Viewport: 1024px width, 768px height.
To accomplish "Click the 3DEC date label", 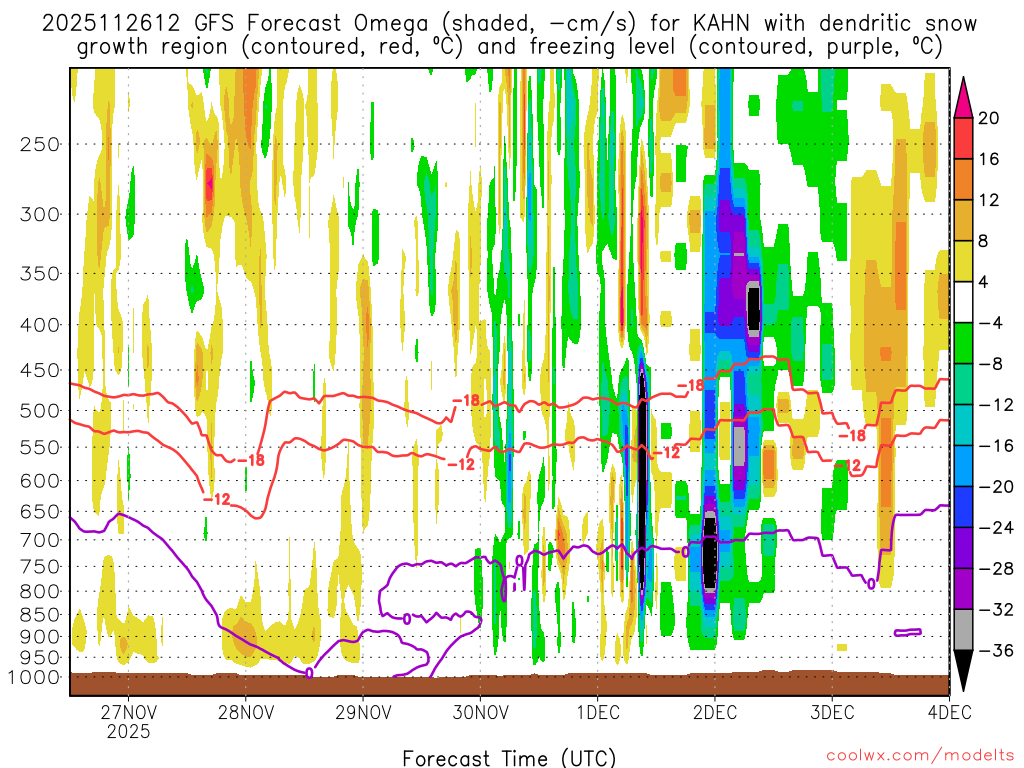I will [832, 711].
